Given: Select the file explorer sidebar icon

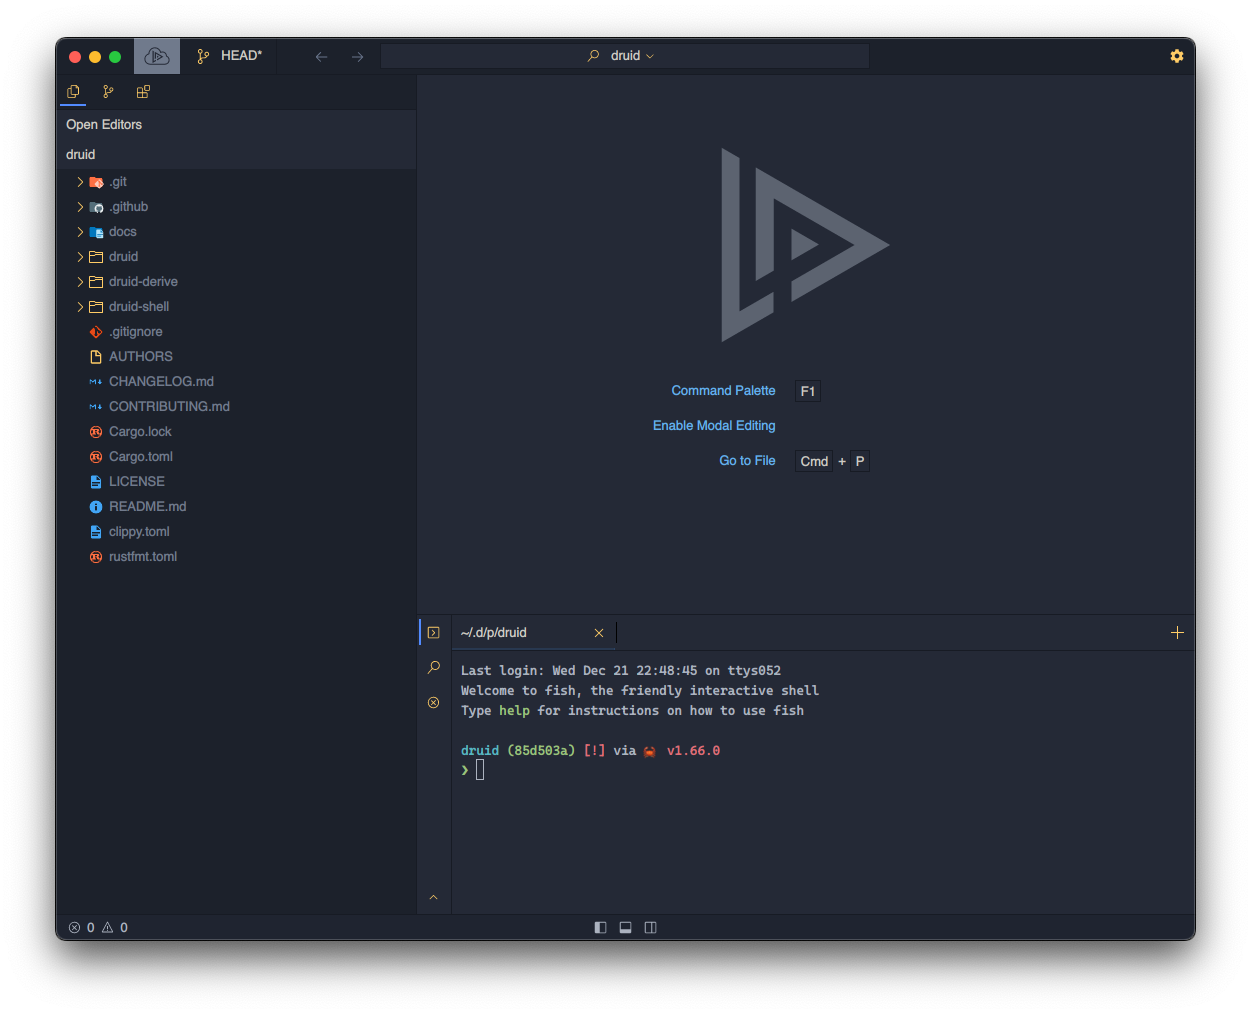Looking at the screenshot, I should coord(73,92).
